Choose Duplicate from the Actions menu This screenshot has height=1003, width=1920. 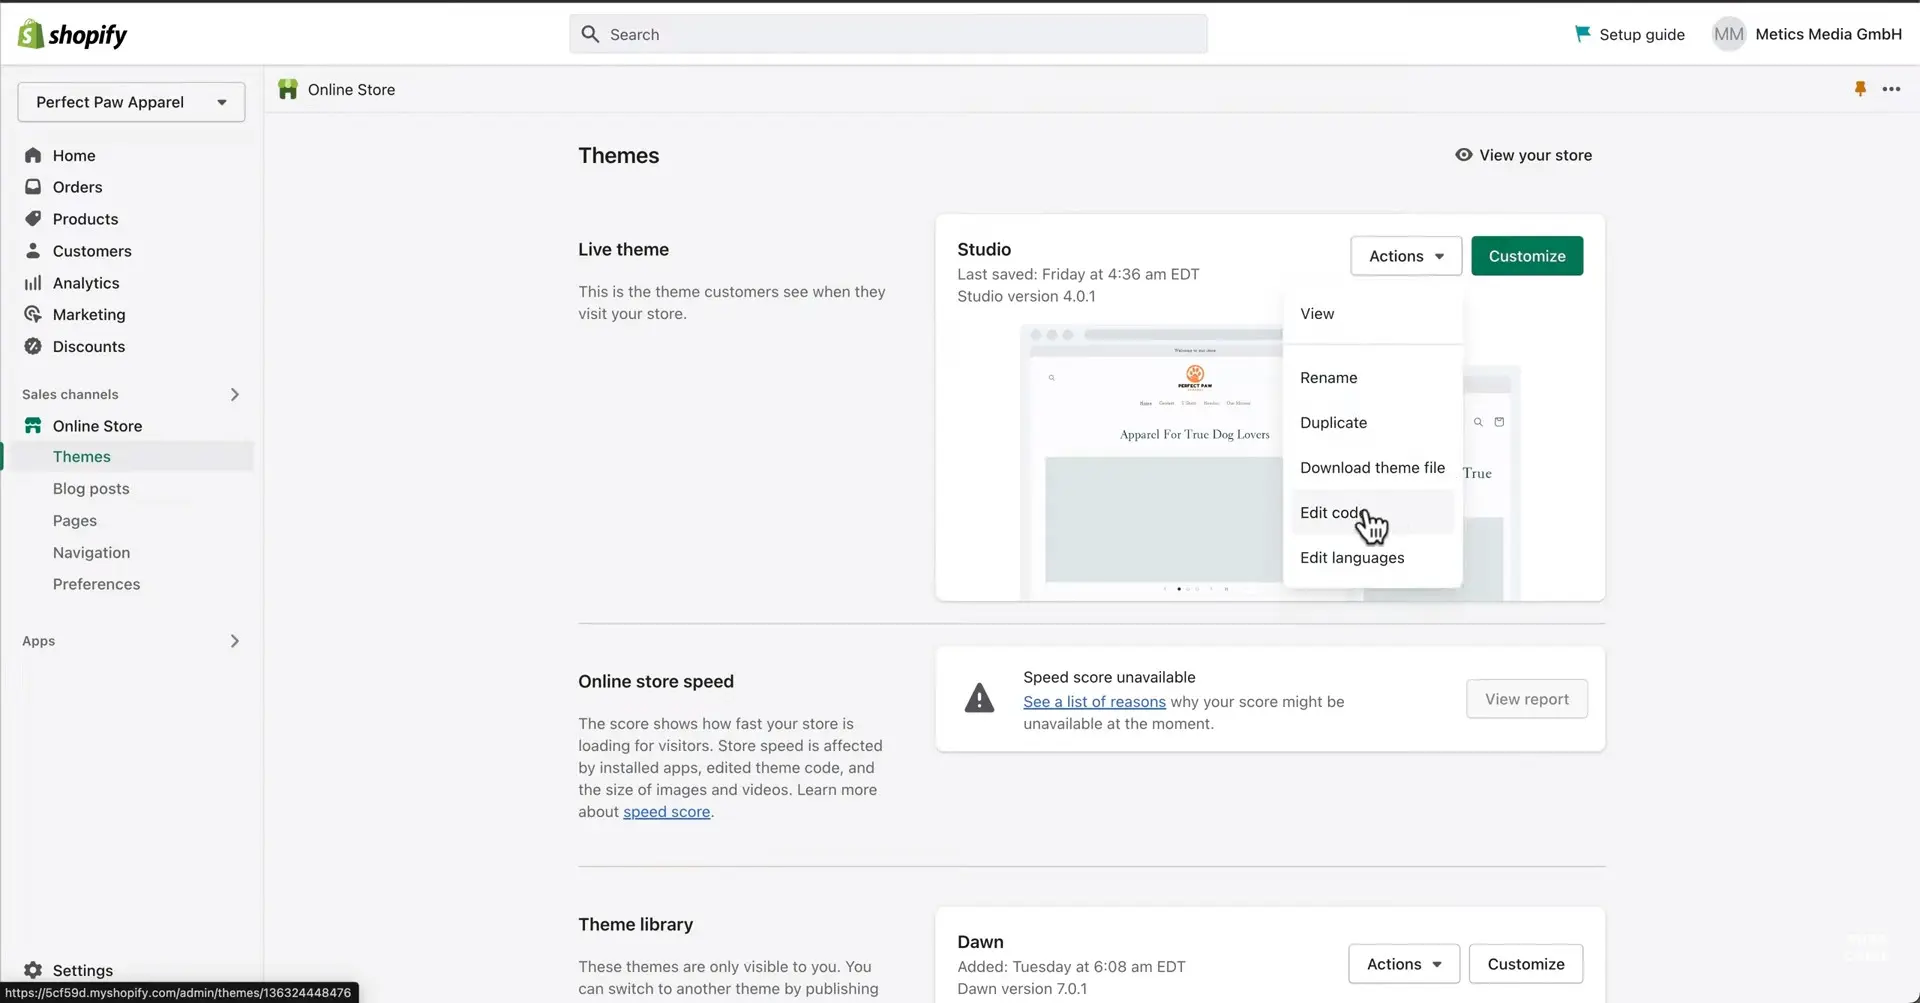1372,423
